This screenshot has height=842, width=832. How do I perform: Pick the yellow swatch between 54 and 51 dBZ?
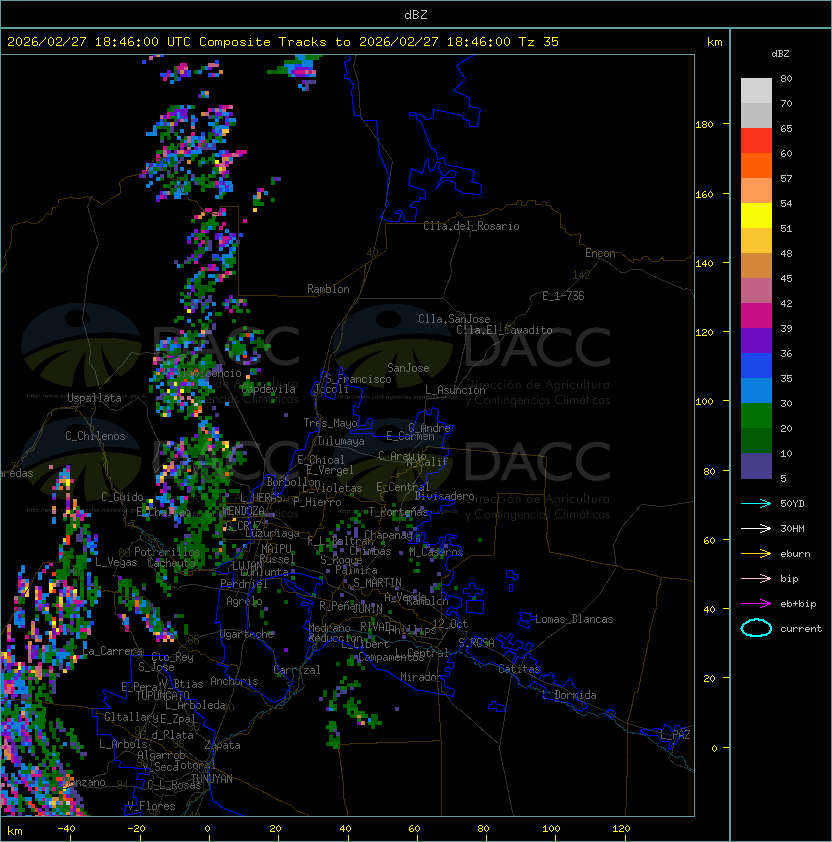point(756,216)
